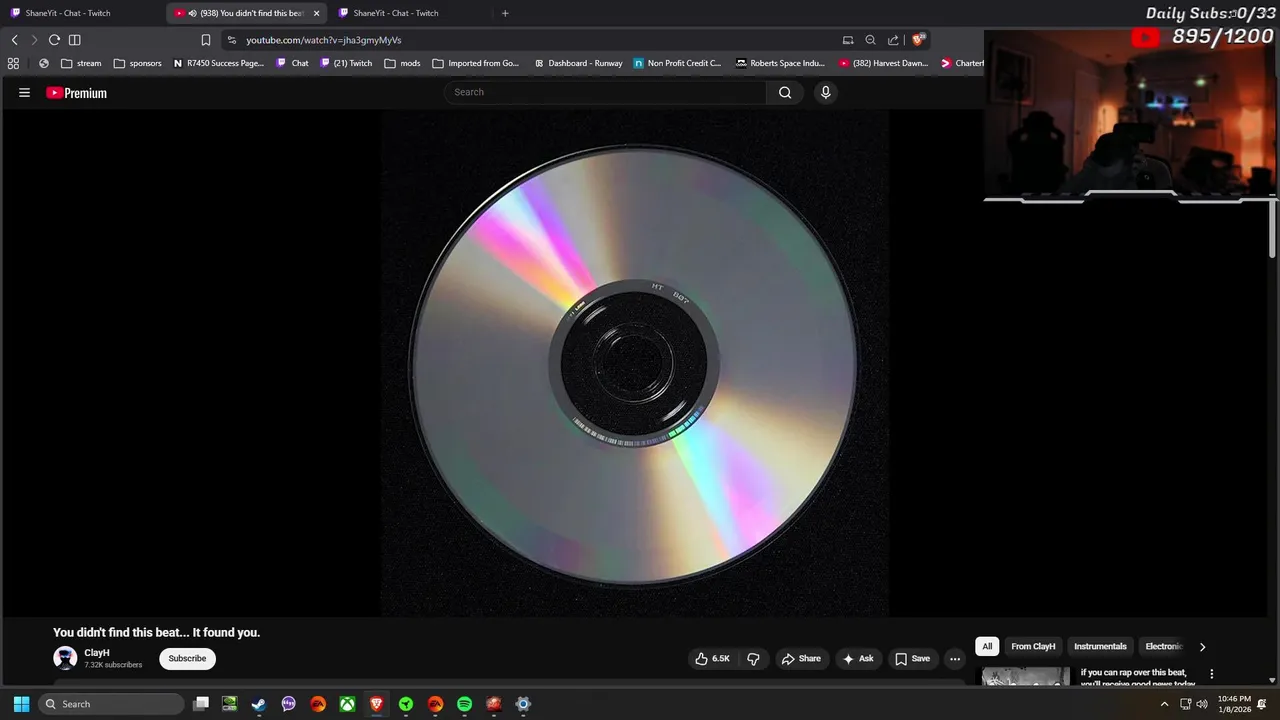Select the All filter chip
1280x720 pixels.
[987, 646]
